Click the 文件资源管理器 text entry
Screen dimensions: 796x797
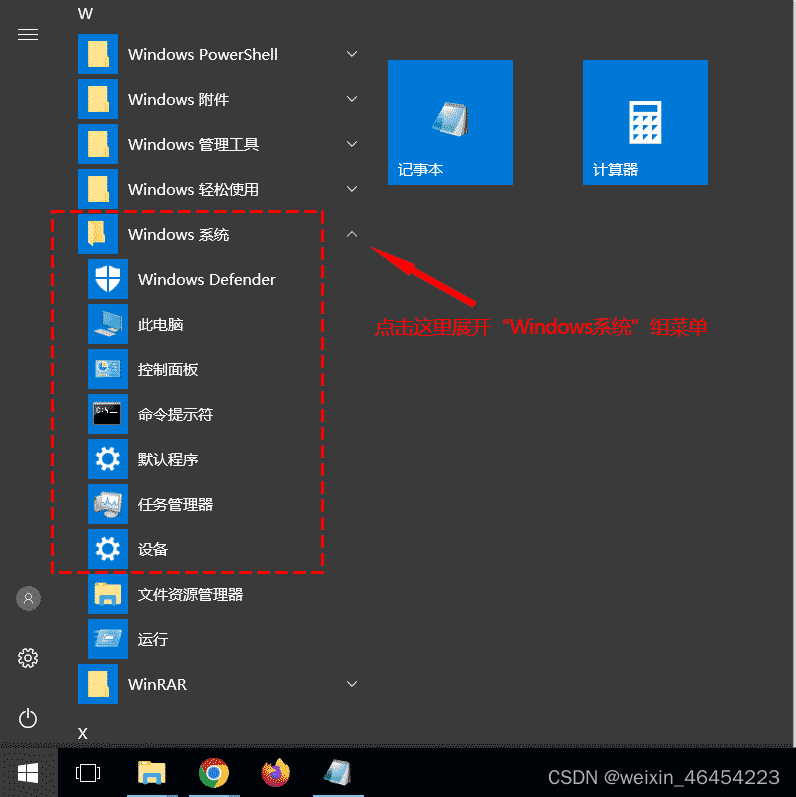coord(191,594)
